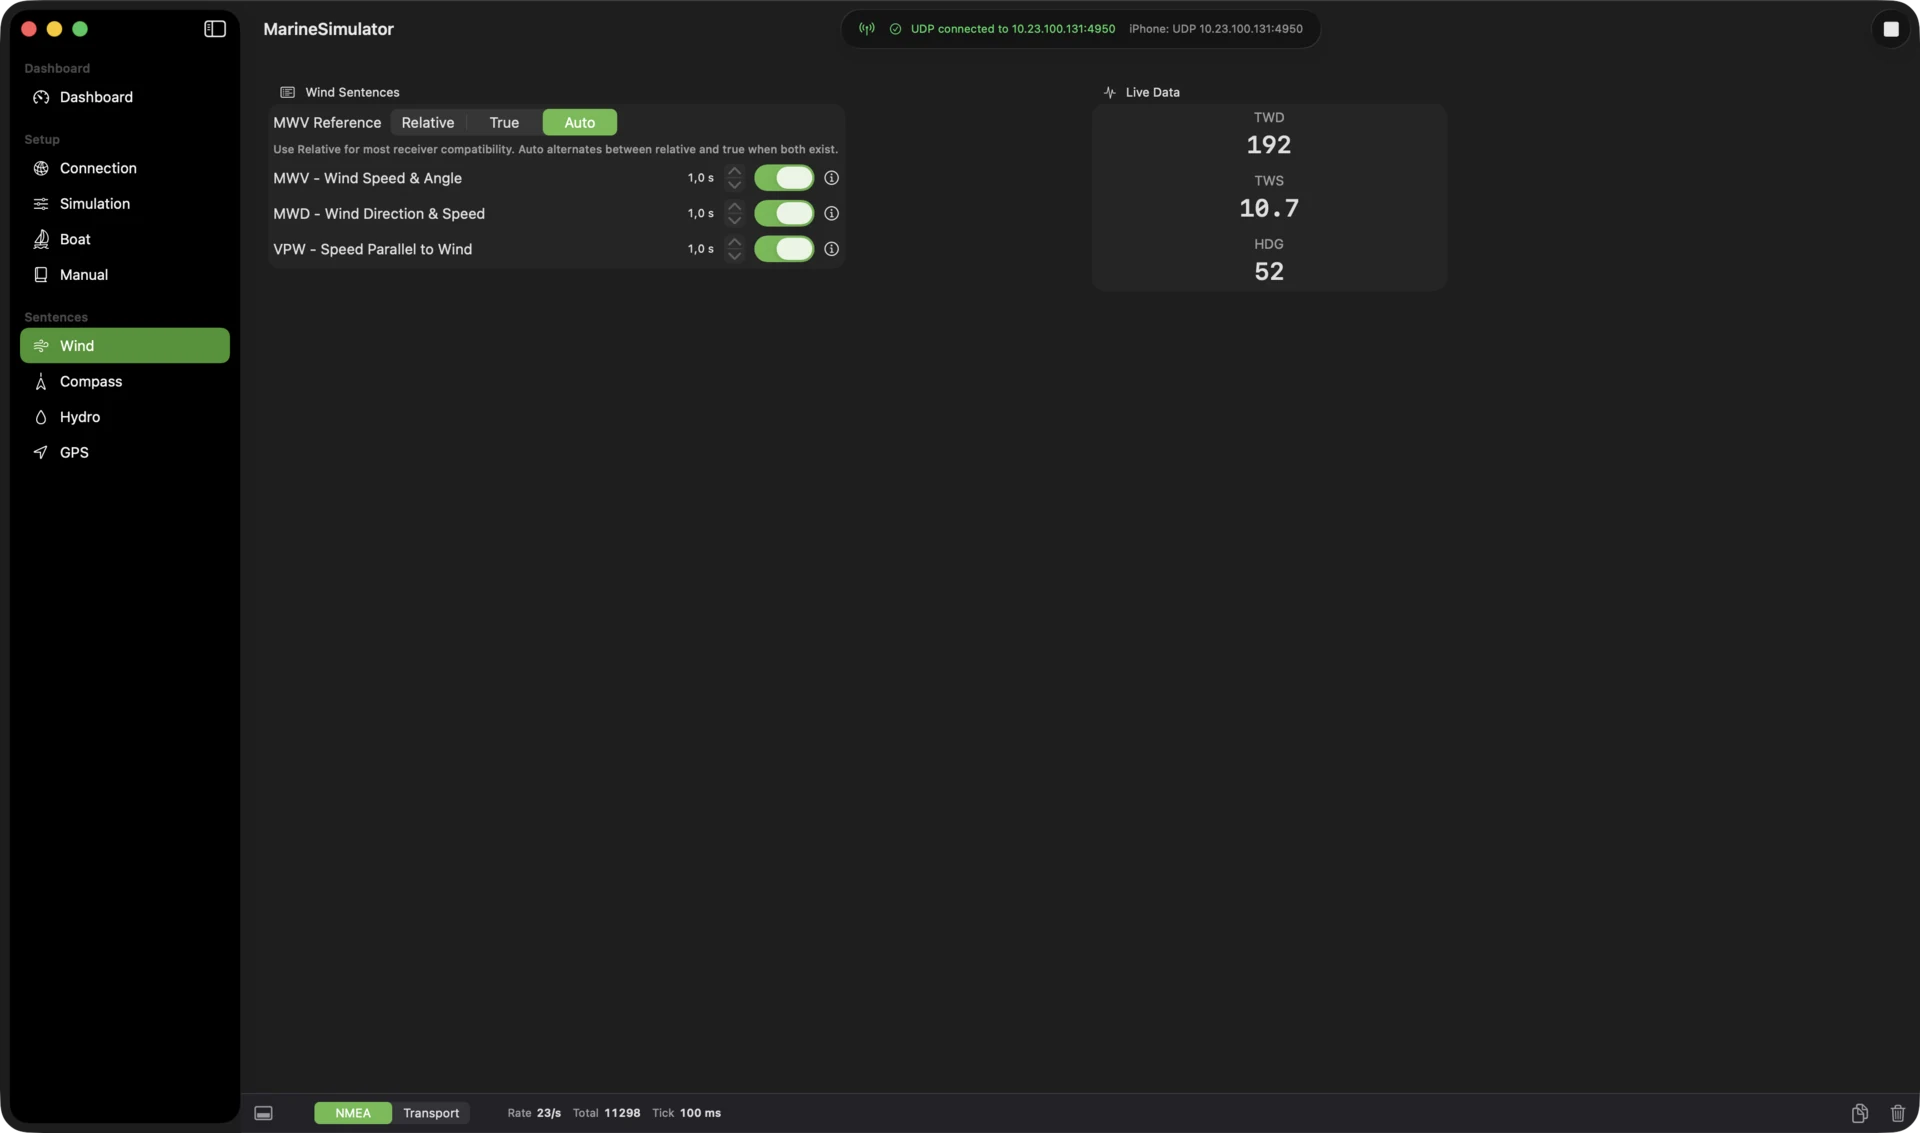
Task: Switch to the Transport tab
Action: [431, 1113]
